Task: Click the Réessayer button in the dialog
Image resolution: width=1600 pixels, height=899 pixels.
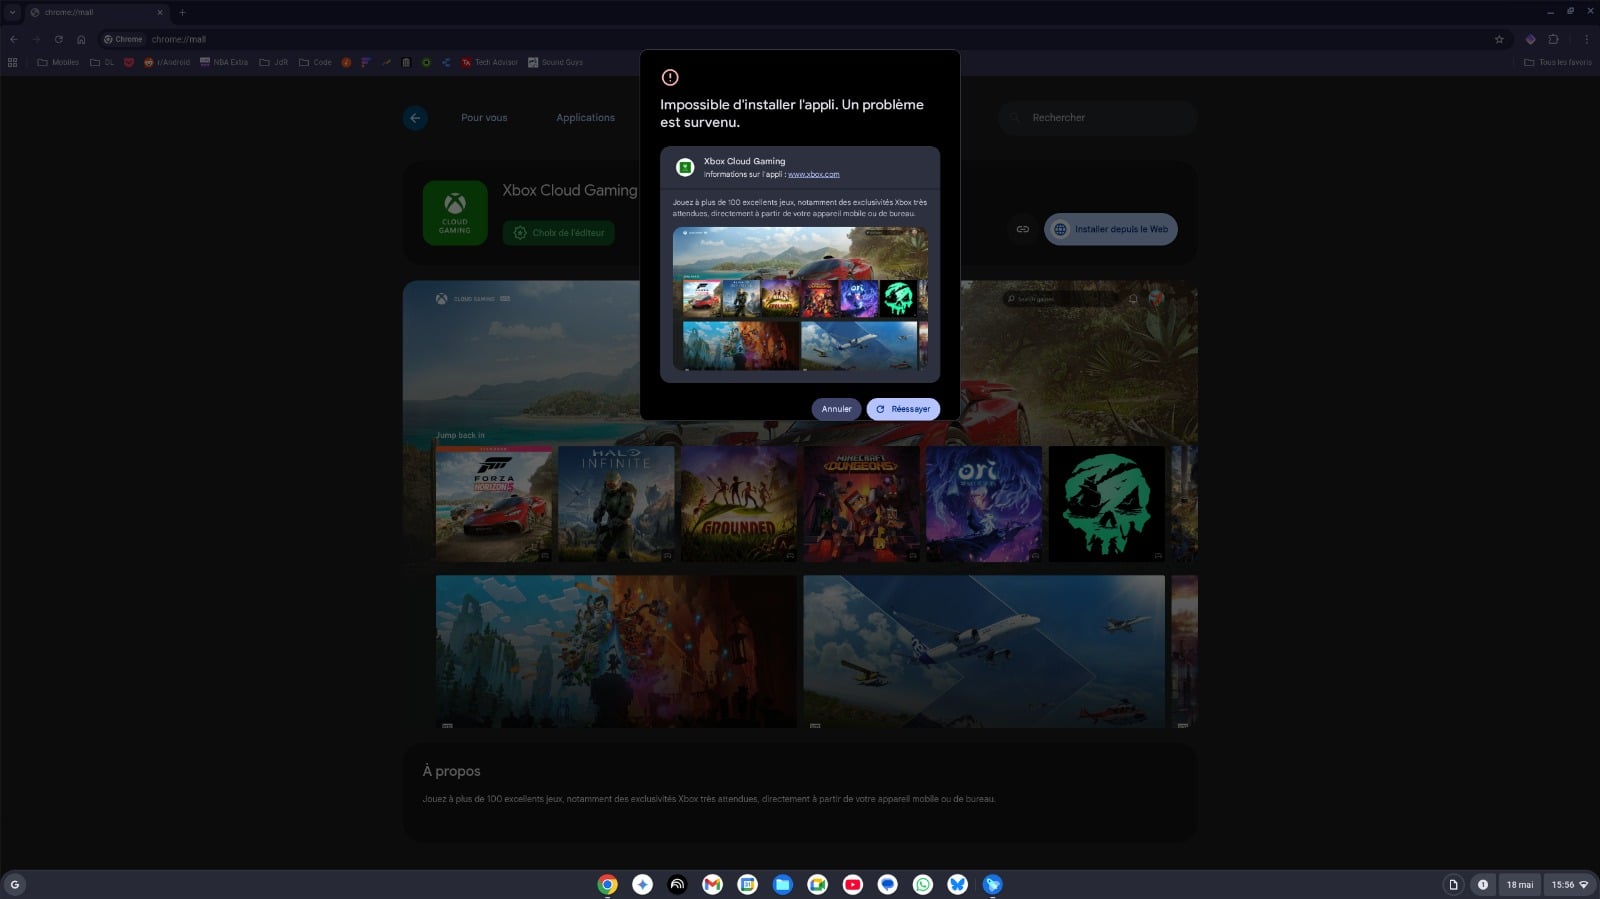Action: click(x=903, y=409)
